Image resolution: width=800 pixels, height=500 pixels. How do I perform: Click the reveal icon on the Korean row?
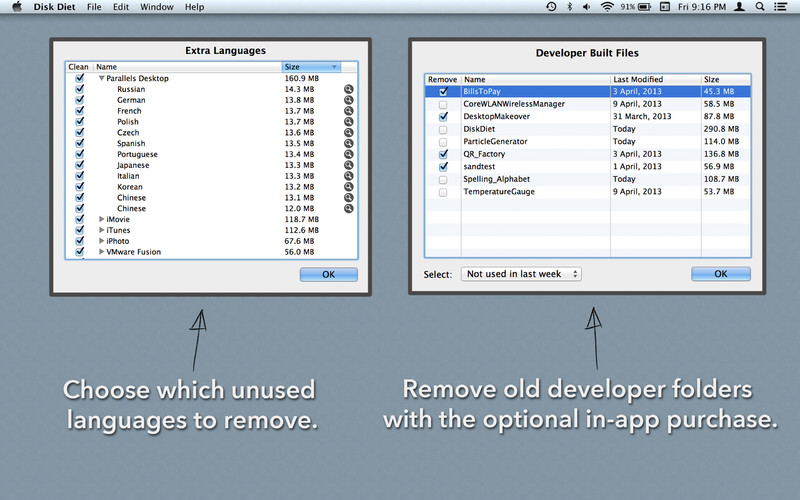pyautogui.click(x=348, y=187)
